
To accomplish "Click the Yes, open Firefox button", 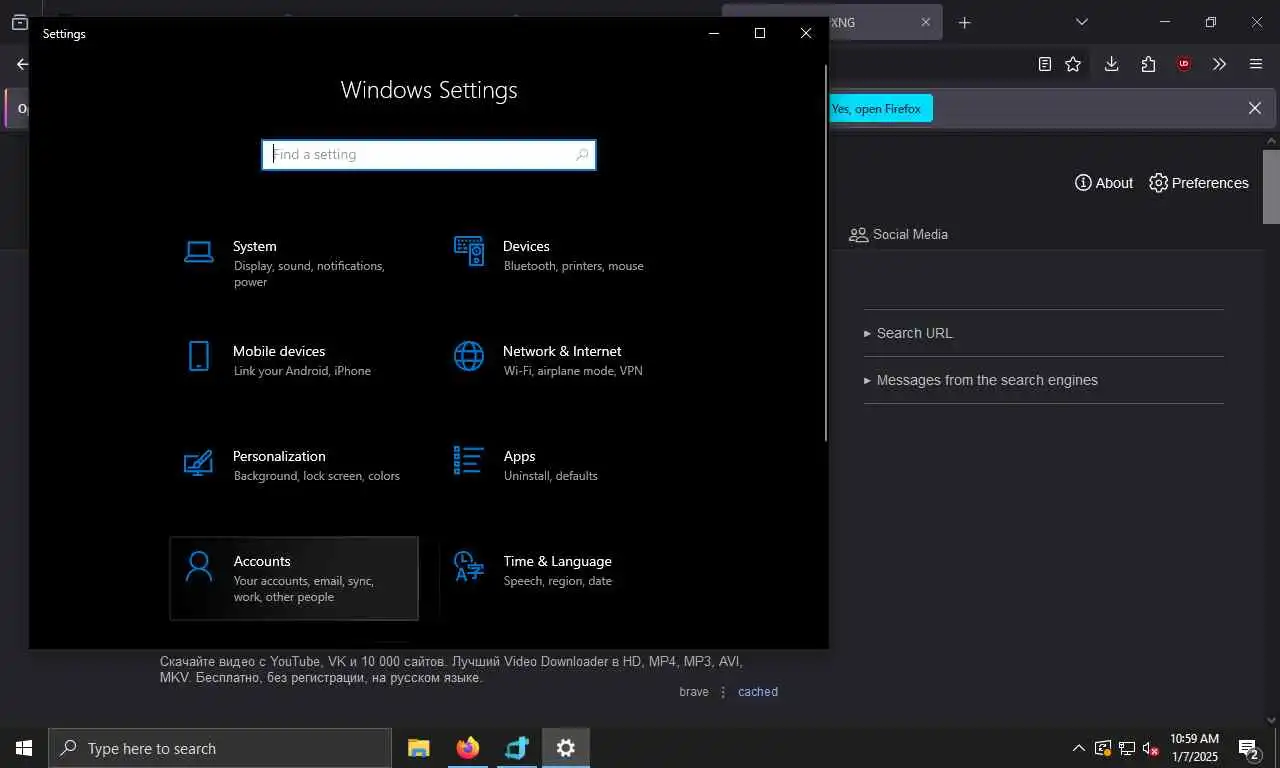I will coord(880,108).
